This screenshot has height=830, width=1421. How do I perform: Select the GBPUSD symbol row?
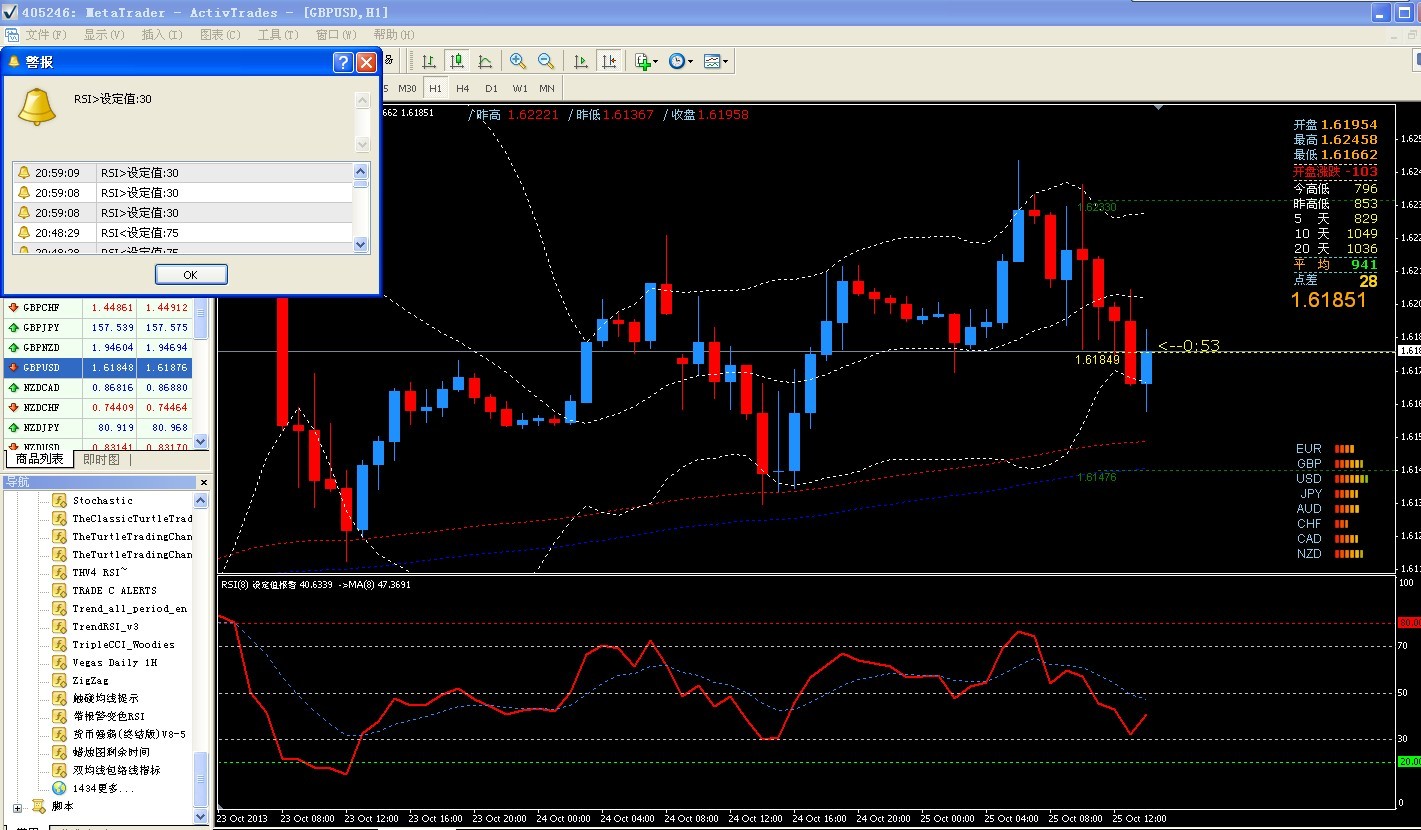[x=98, y=367]
